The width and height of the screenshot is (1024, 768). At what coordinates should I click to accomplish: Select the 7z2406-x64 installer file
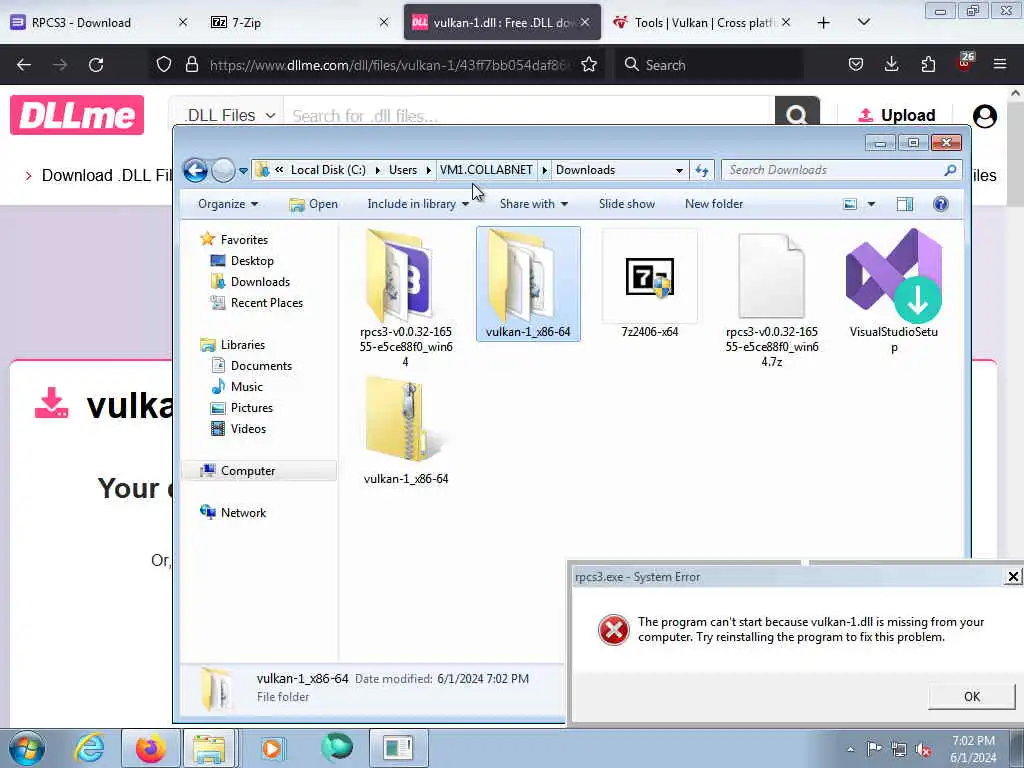pyautogui.click(x=650, y=284)
